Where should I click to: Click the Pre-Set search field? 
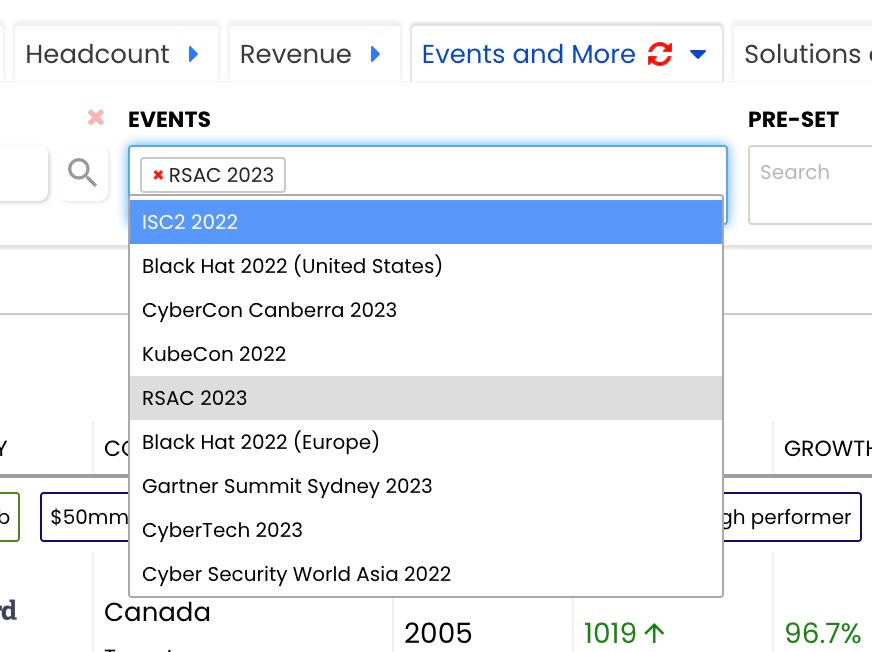(810, 185)
